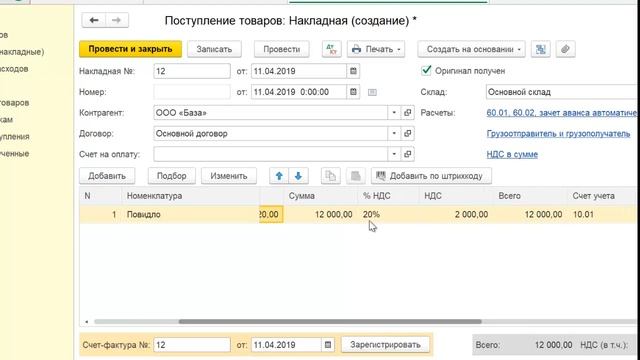The width and height of the screenshot is (640, 360).
Task: Go back with the left arrow button
Action: (x=94, y=20)
